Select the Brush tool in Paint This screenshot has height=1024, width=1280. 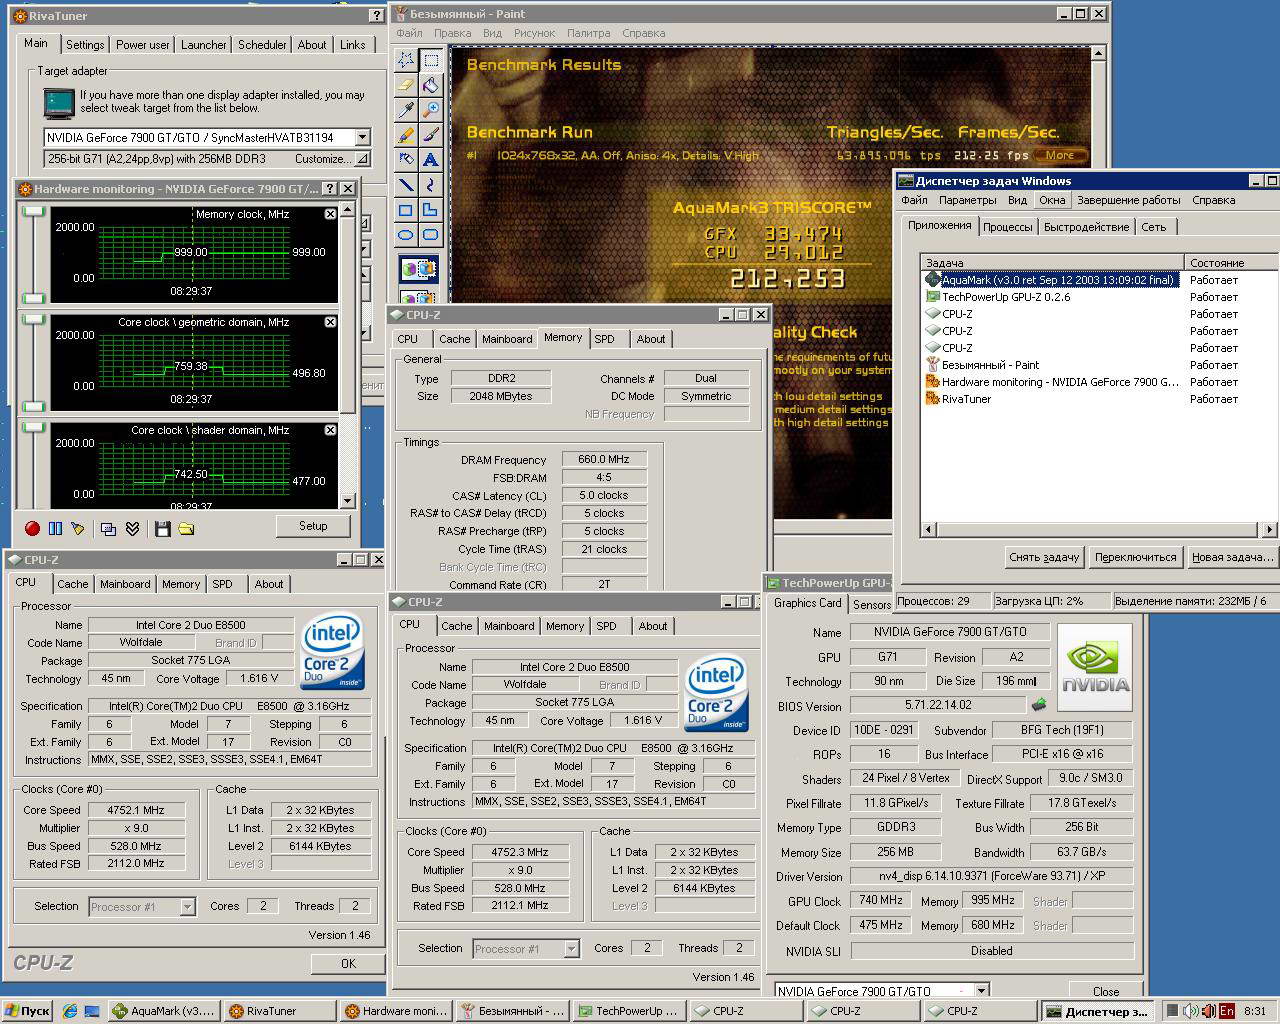(430, 135)
